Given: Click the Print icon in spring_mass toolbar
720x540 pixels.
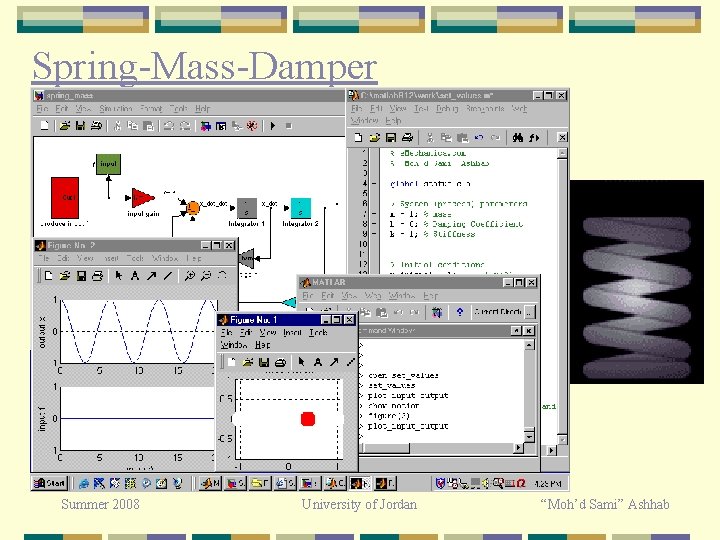Looking at the screenshot, I should coord(96,125).
